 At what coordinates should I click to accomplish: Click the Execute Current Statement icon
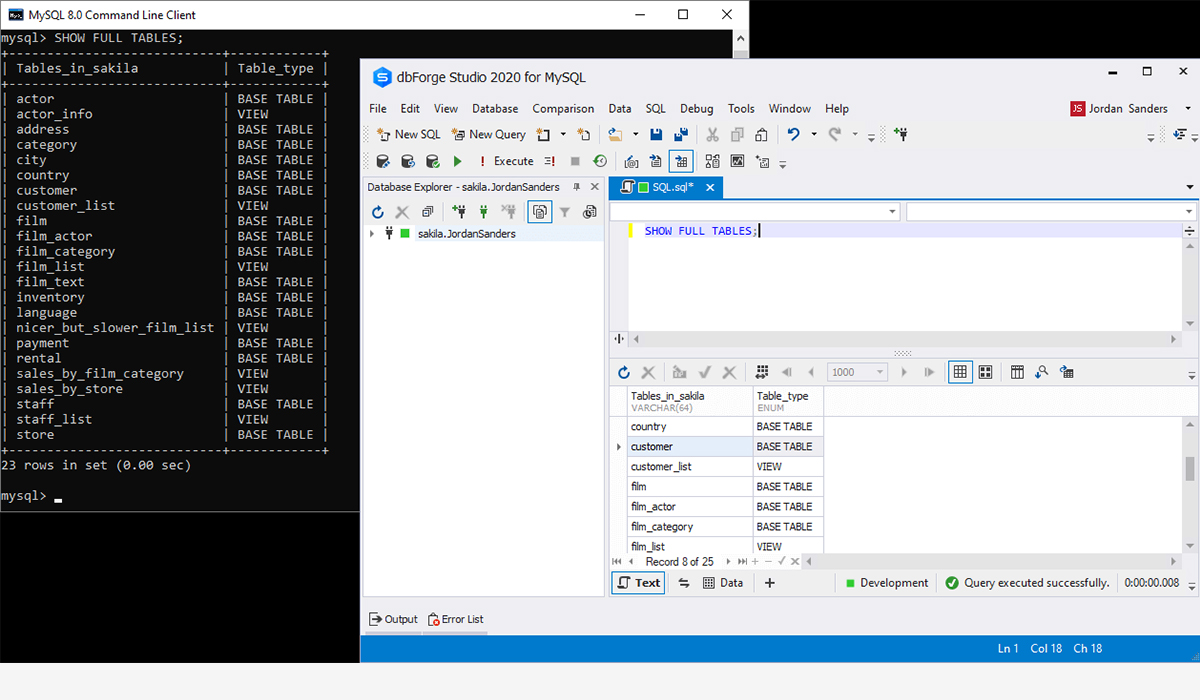coord(550,161)
